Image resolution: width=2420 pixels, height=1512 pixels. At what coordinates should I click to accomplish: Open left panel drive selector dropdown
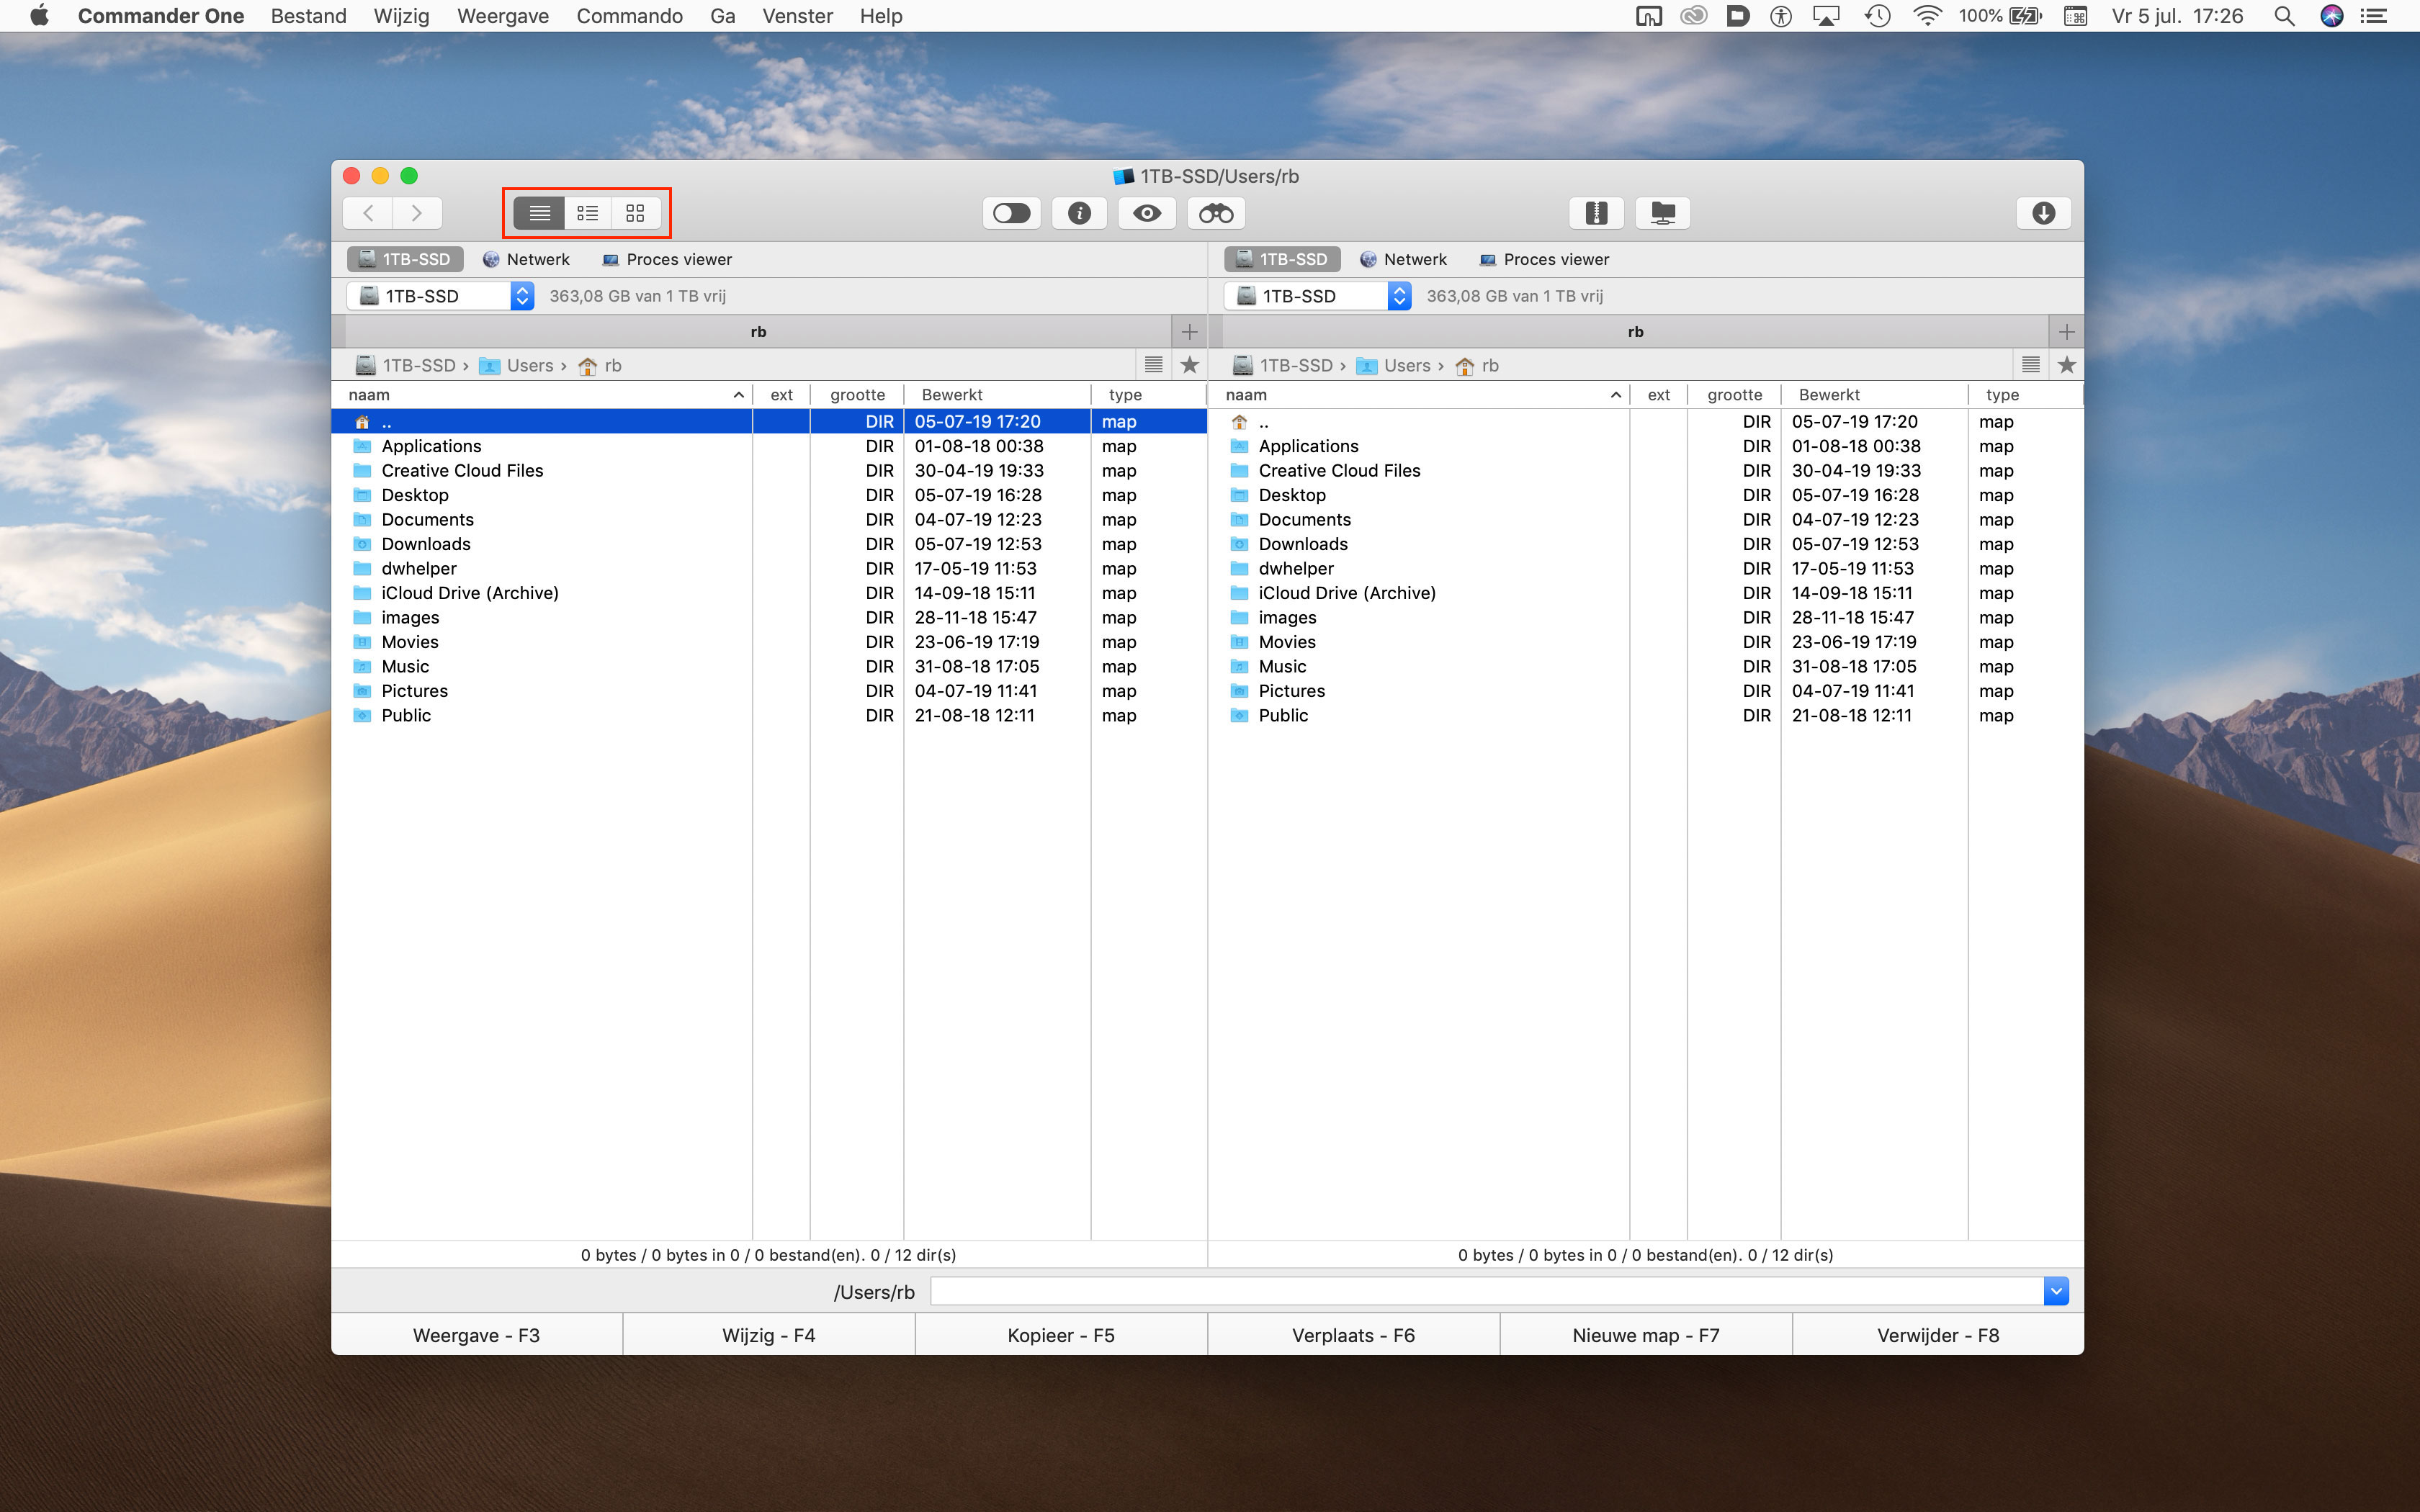pyautogui.click(x=440, y=296)
